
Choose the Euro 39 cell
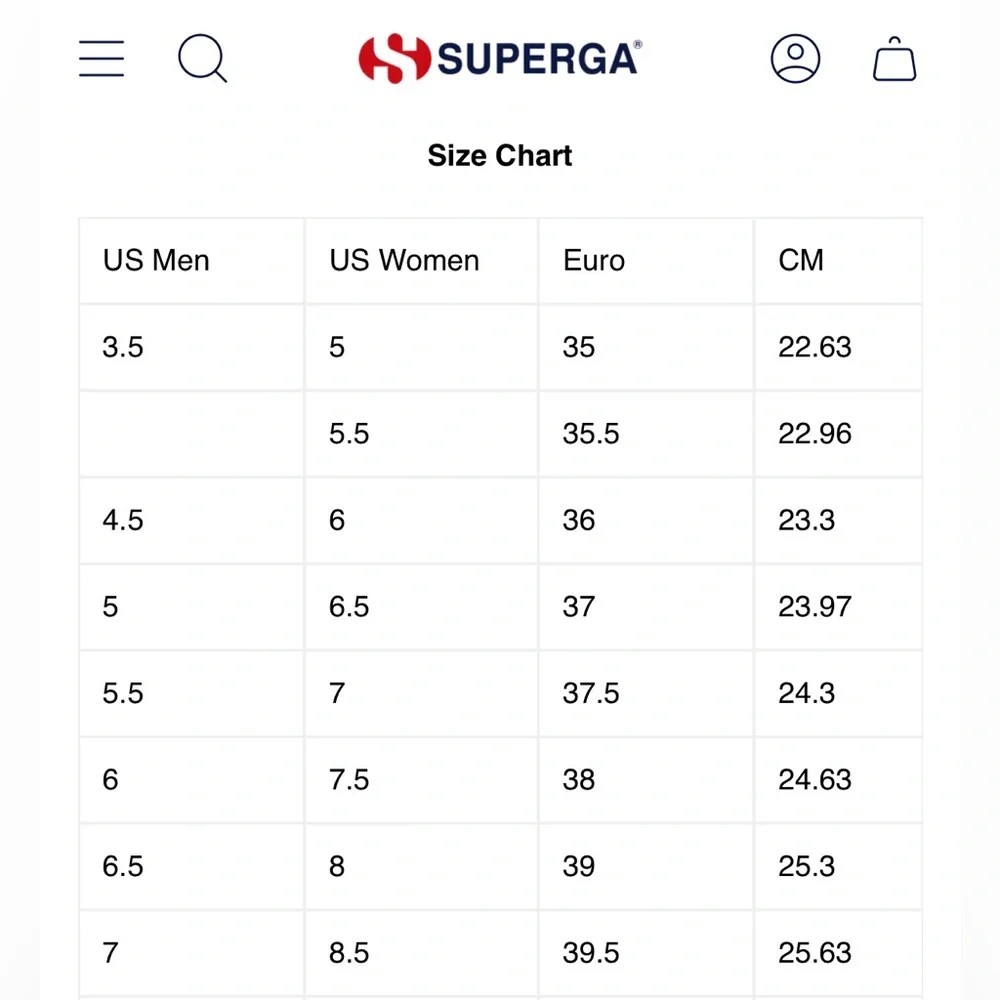(646, 866)
